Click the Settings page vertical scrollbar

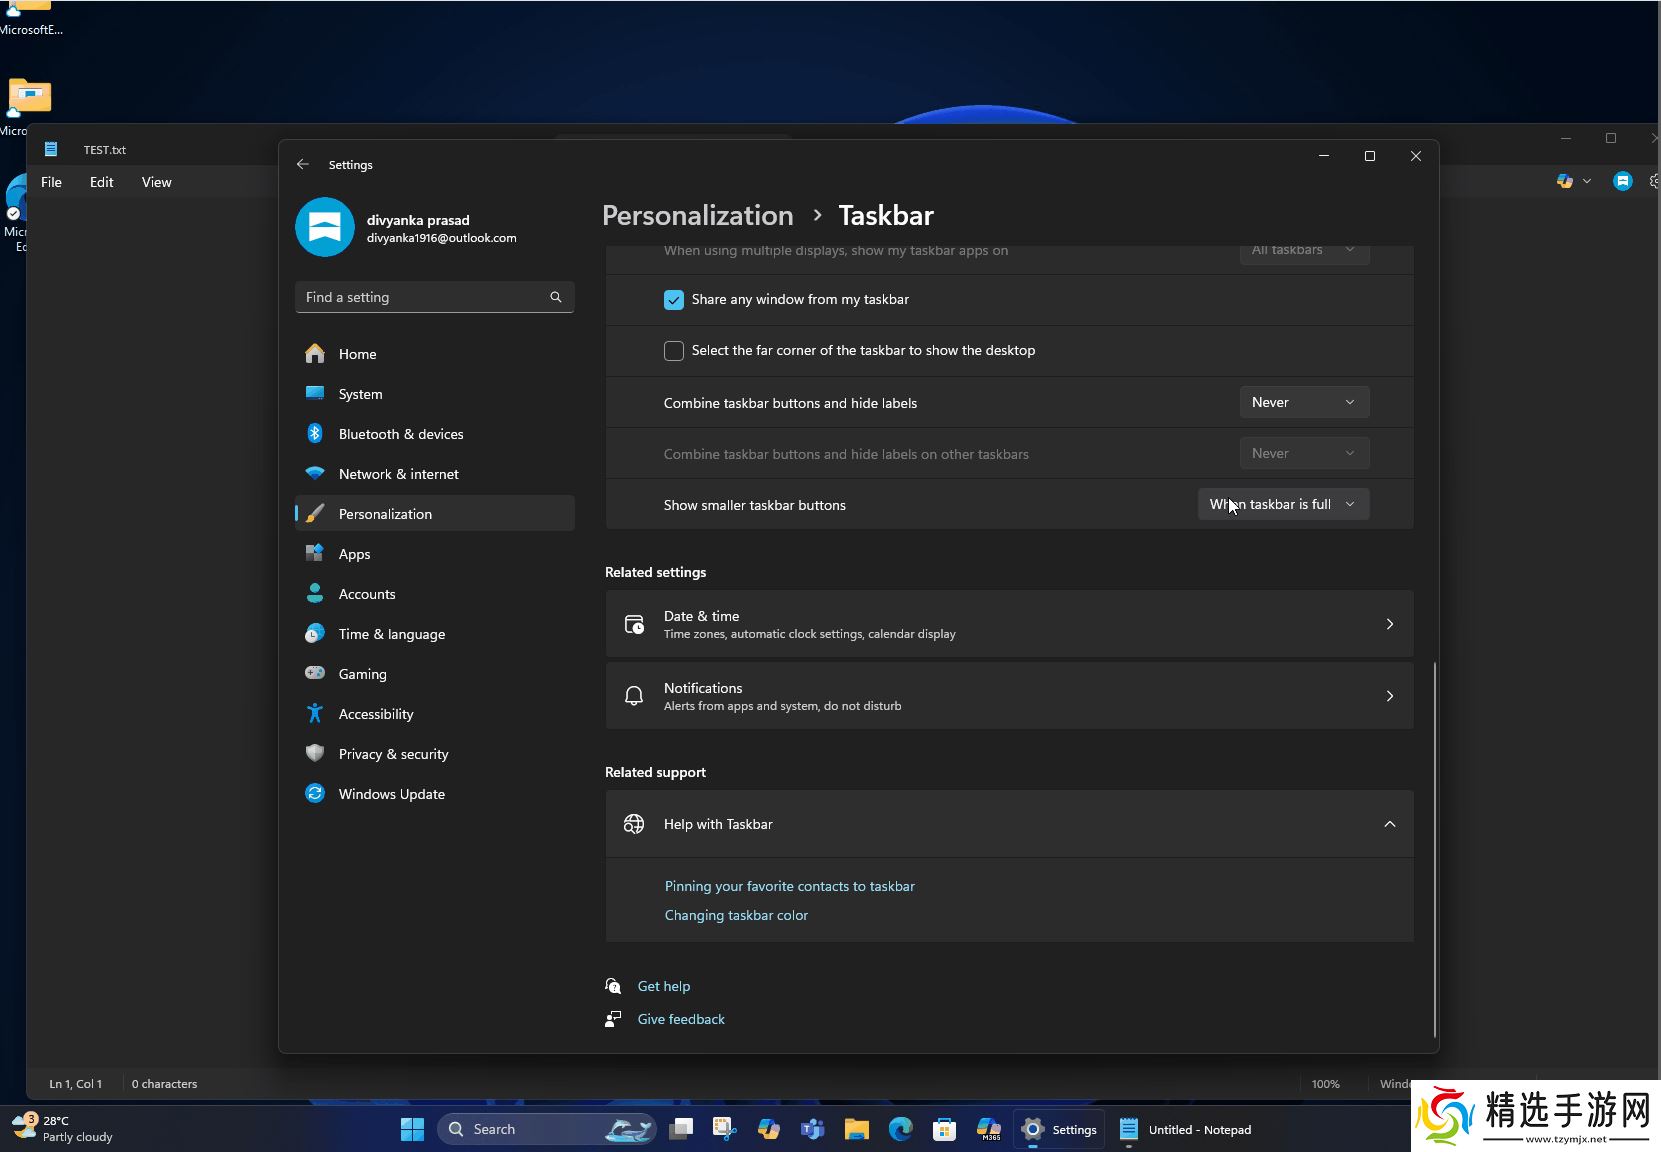click(x=1435, y=850)
